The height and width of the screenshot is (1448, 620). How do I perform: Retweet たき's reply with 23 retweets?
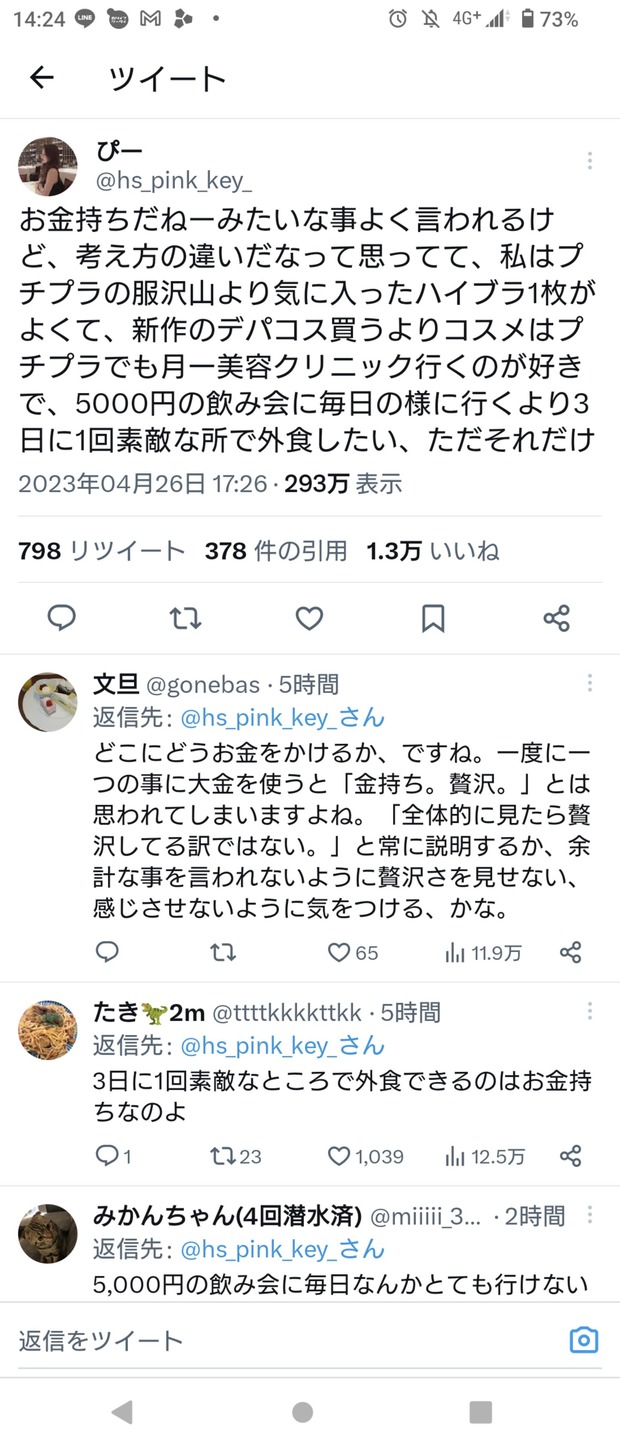224,1156
